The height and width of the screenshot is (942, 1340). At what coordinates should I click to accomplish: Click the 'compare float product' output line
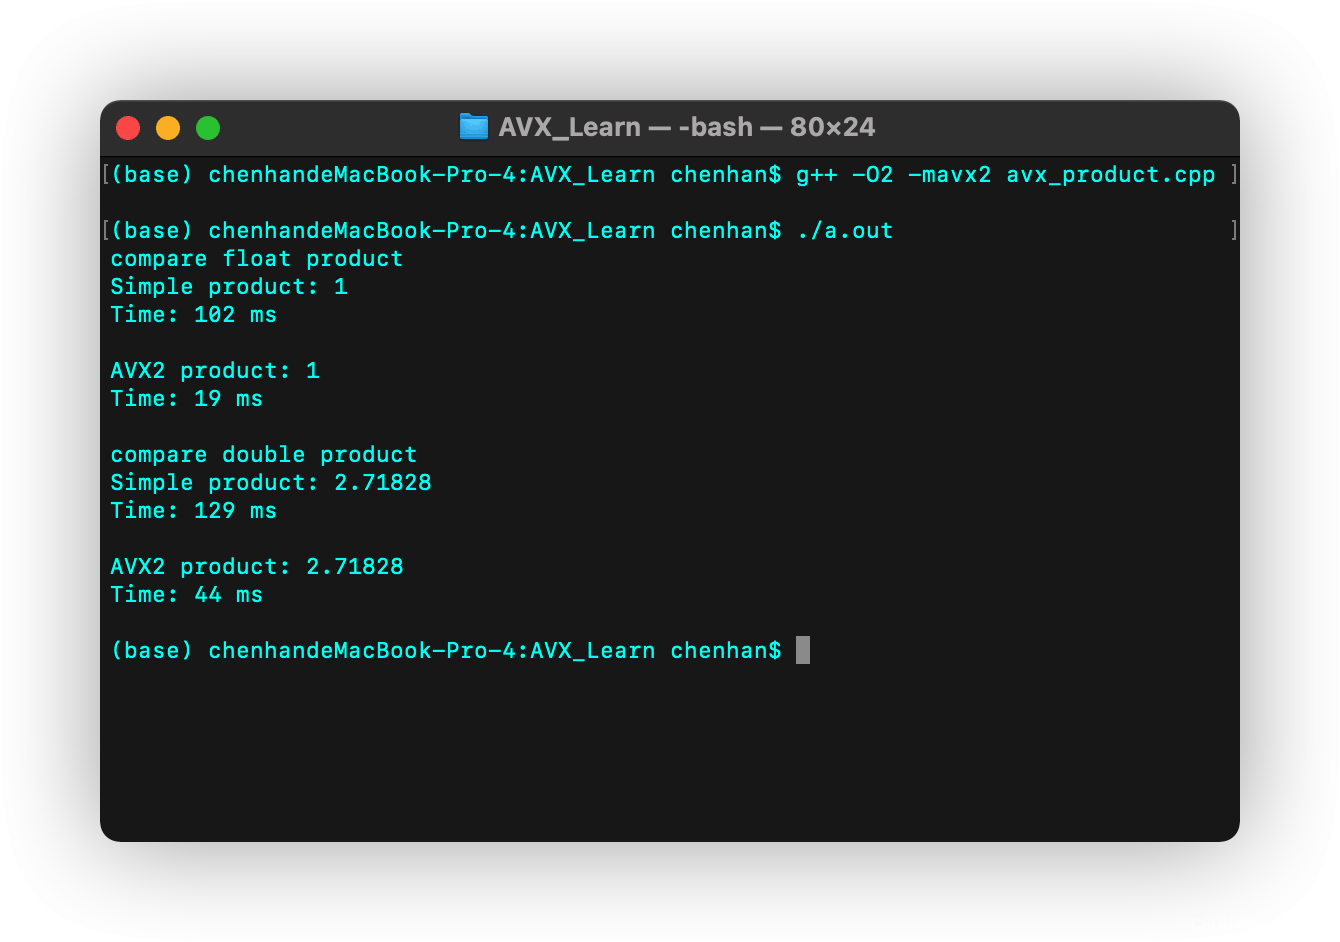(x=257, y=259)
